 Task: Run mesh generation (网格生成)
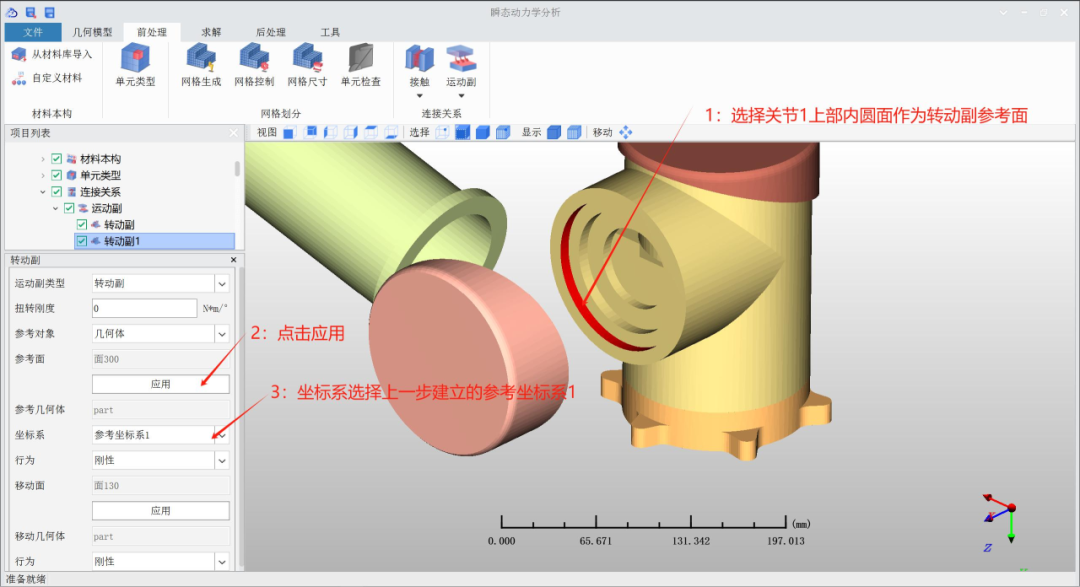pos(201,65)
